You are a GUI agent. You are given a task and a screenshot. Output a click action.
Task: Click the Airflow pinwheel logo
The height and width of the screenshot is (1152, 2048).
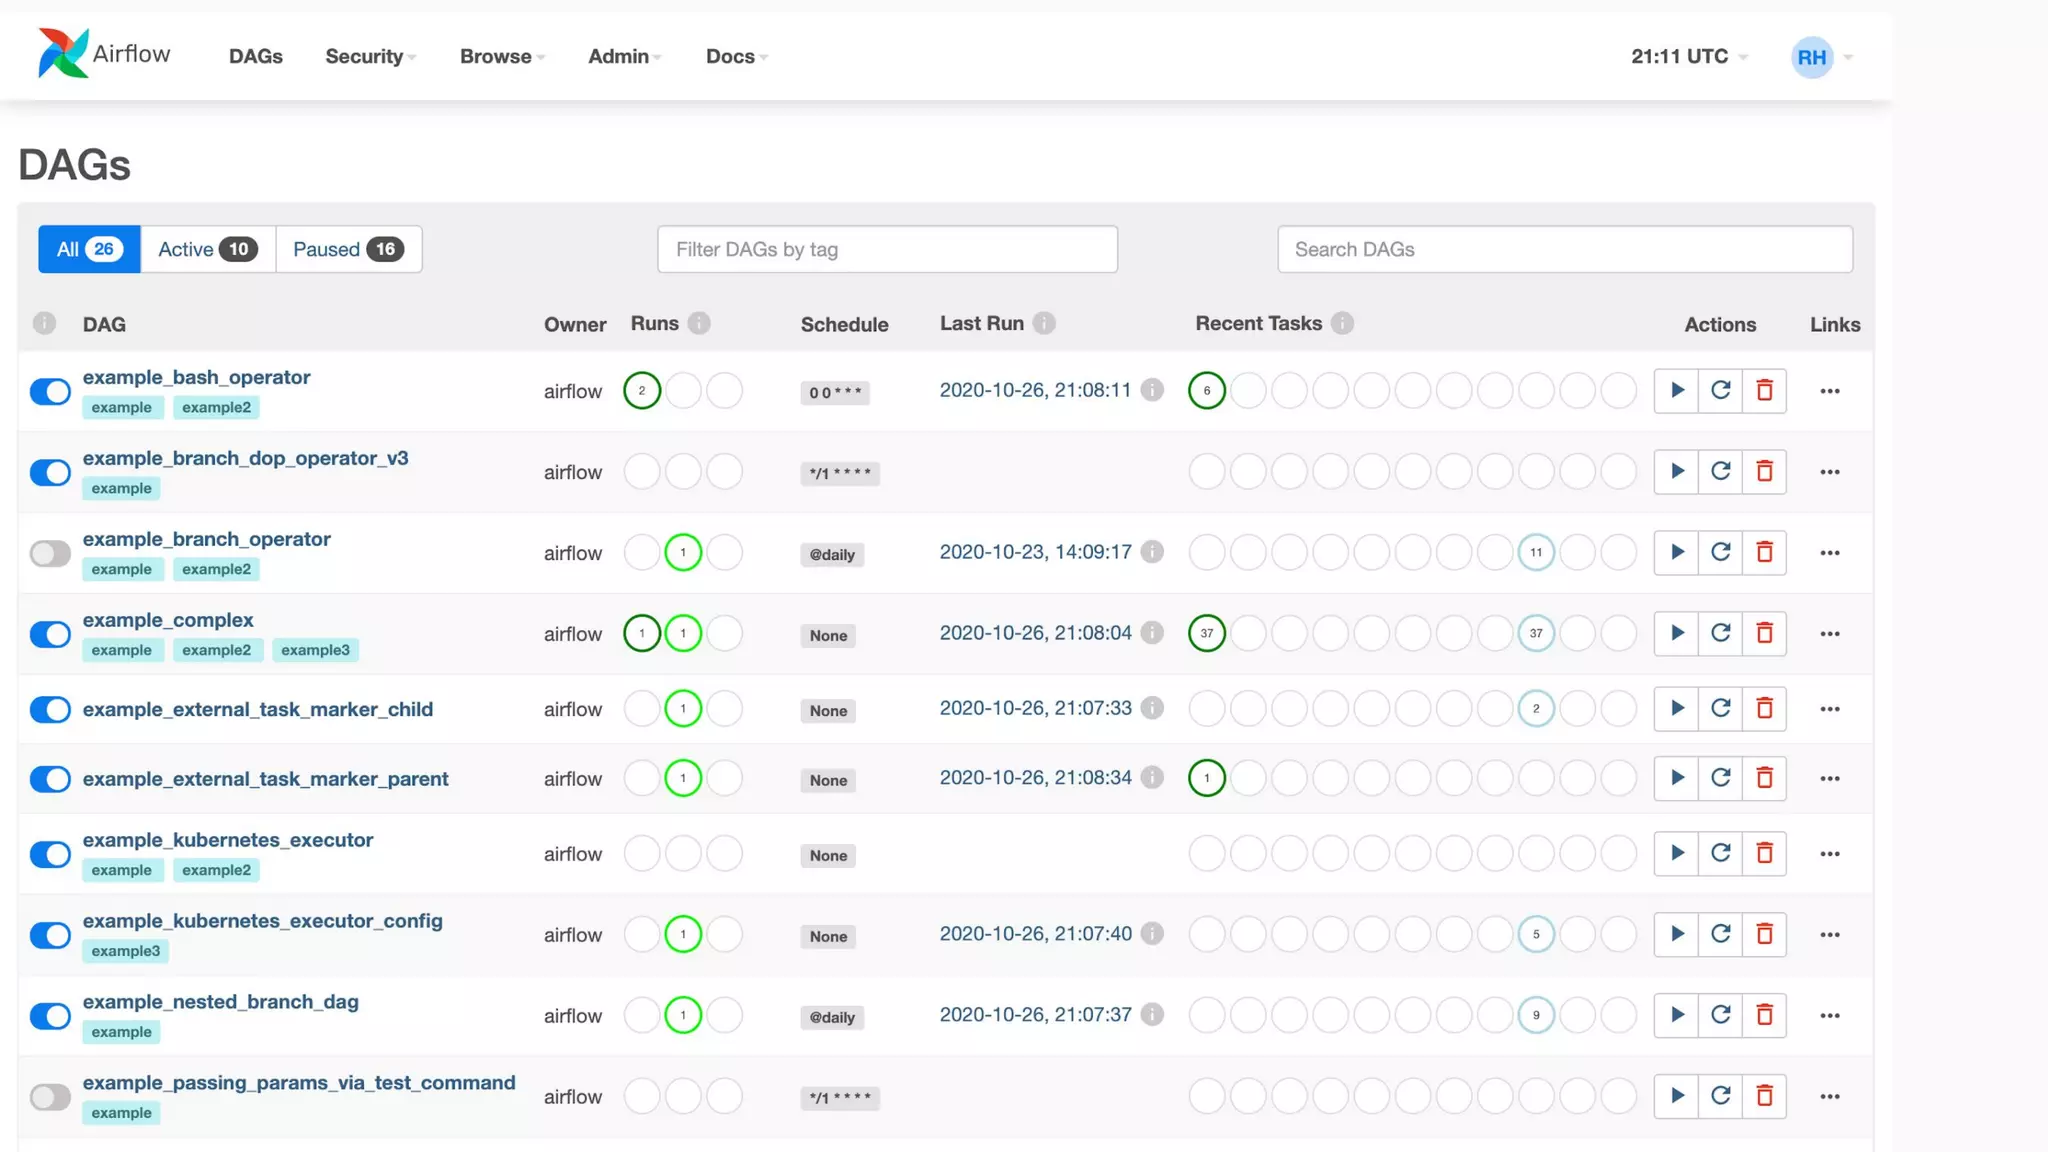pos(62,54)
